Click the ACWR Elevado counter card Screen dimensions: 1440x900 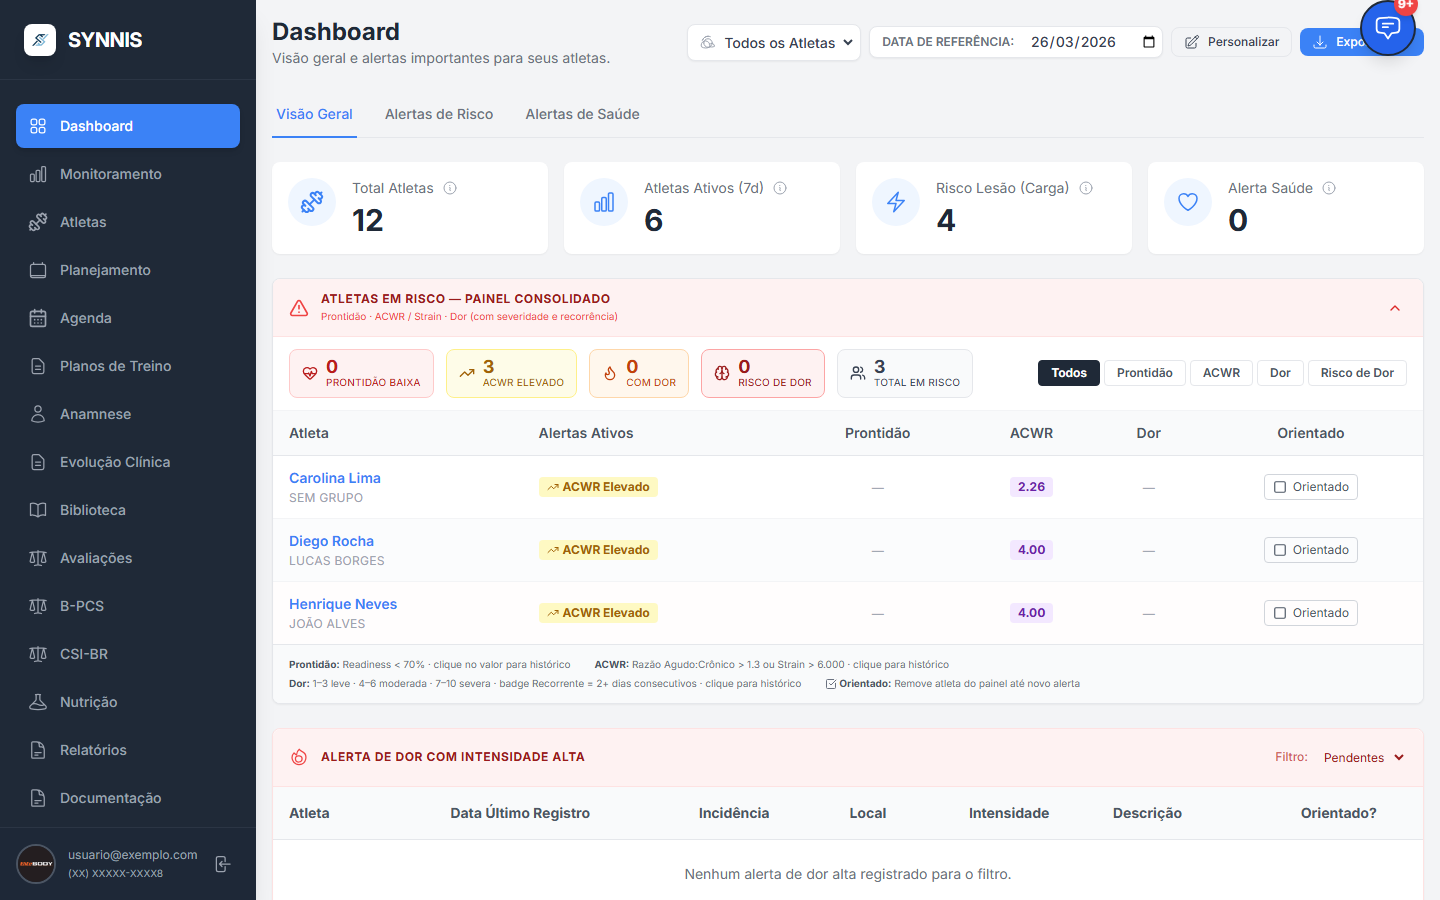coord(511,373)
